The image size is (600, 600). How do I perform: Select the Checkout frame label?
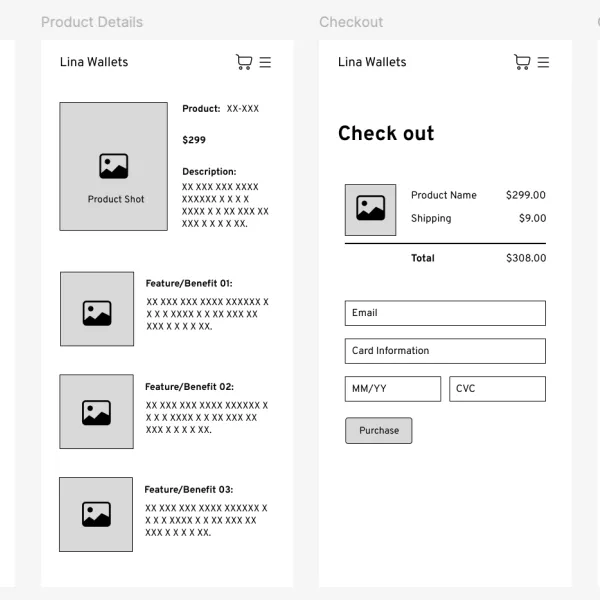(351, 22)
